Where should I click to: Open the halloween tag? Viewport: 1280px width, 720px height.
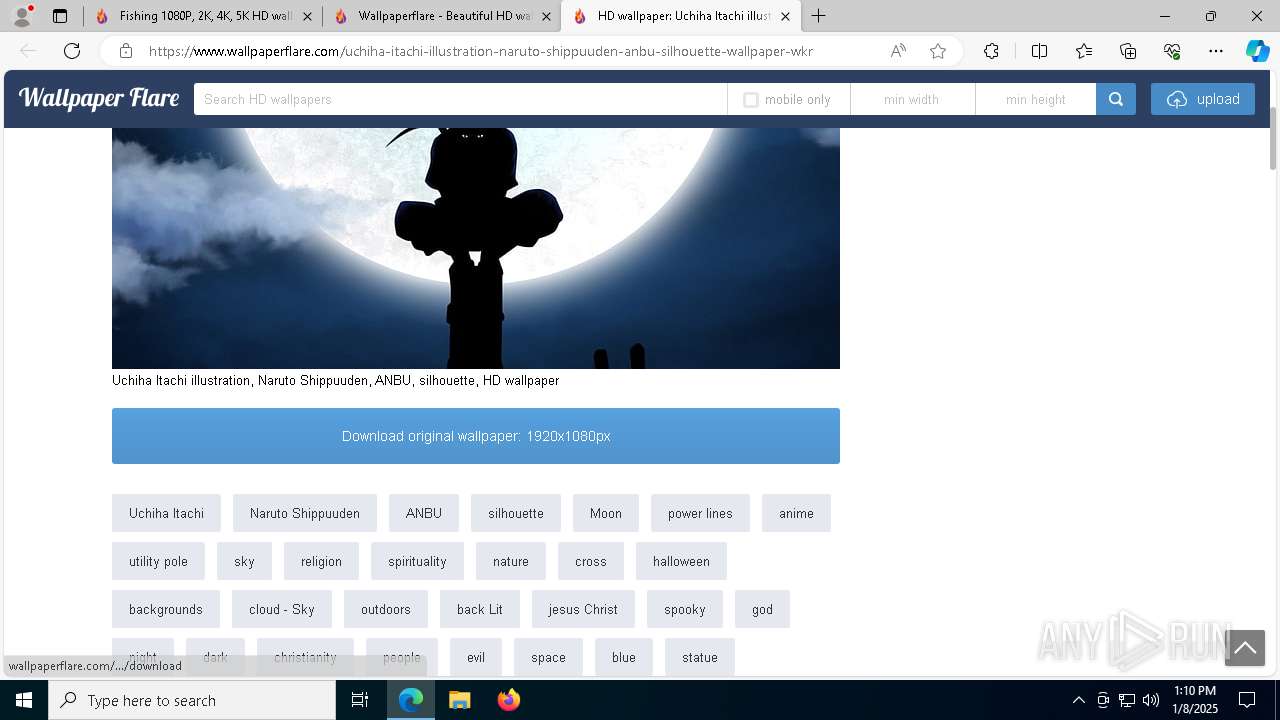click(x=681, y=561)
